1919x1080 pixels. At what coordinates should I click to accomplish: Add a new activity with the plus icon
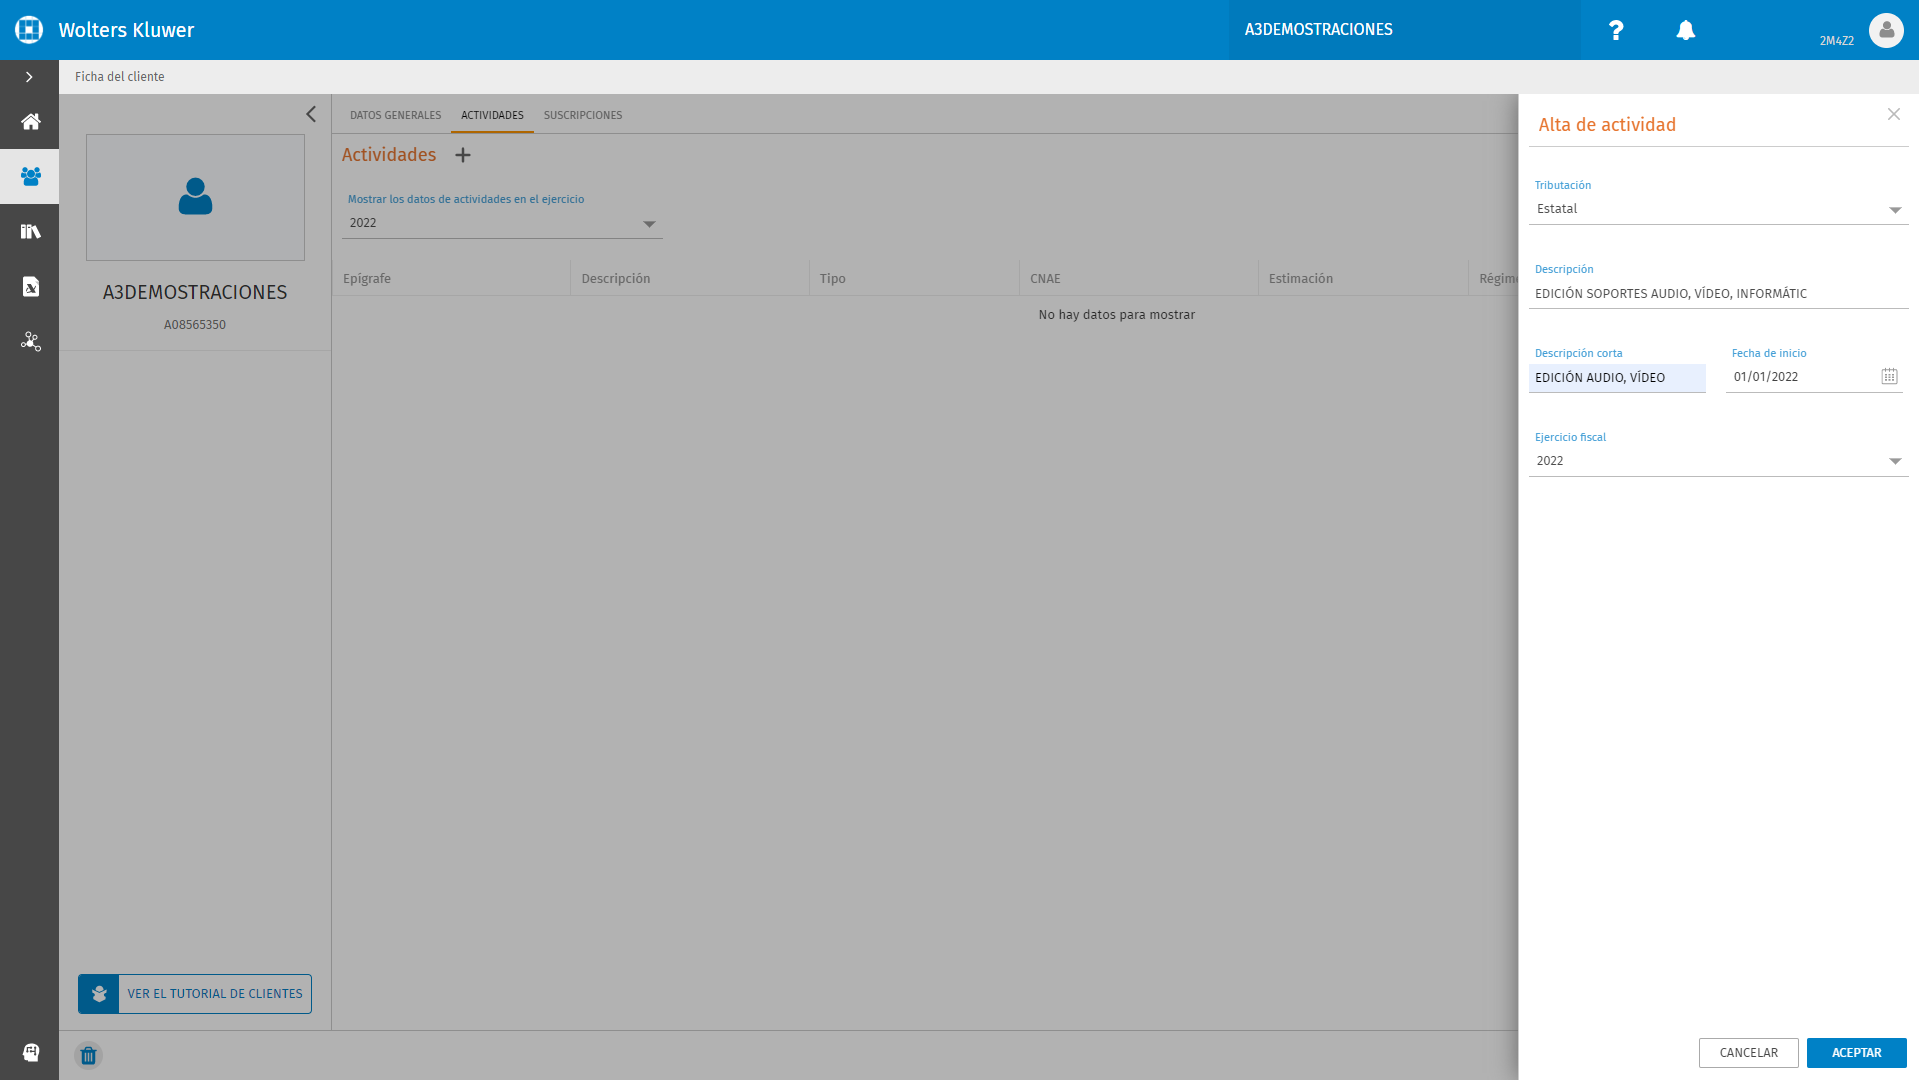(463, 155)
